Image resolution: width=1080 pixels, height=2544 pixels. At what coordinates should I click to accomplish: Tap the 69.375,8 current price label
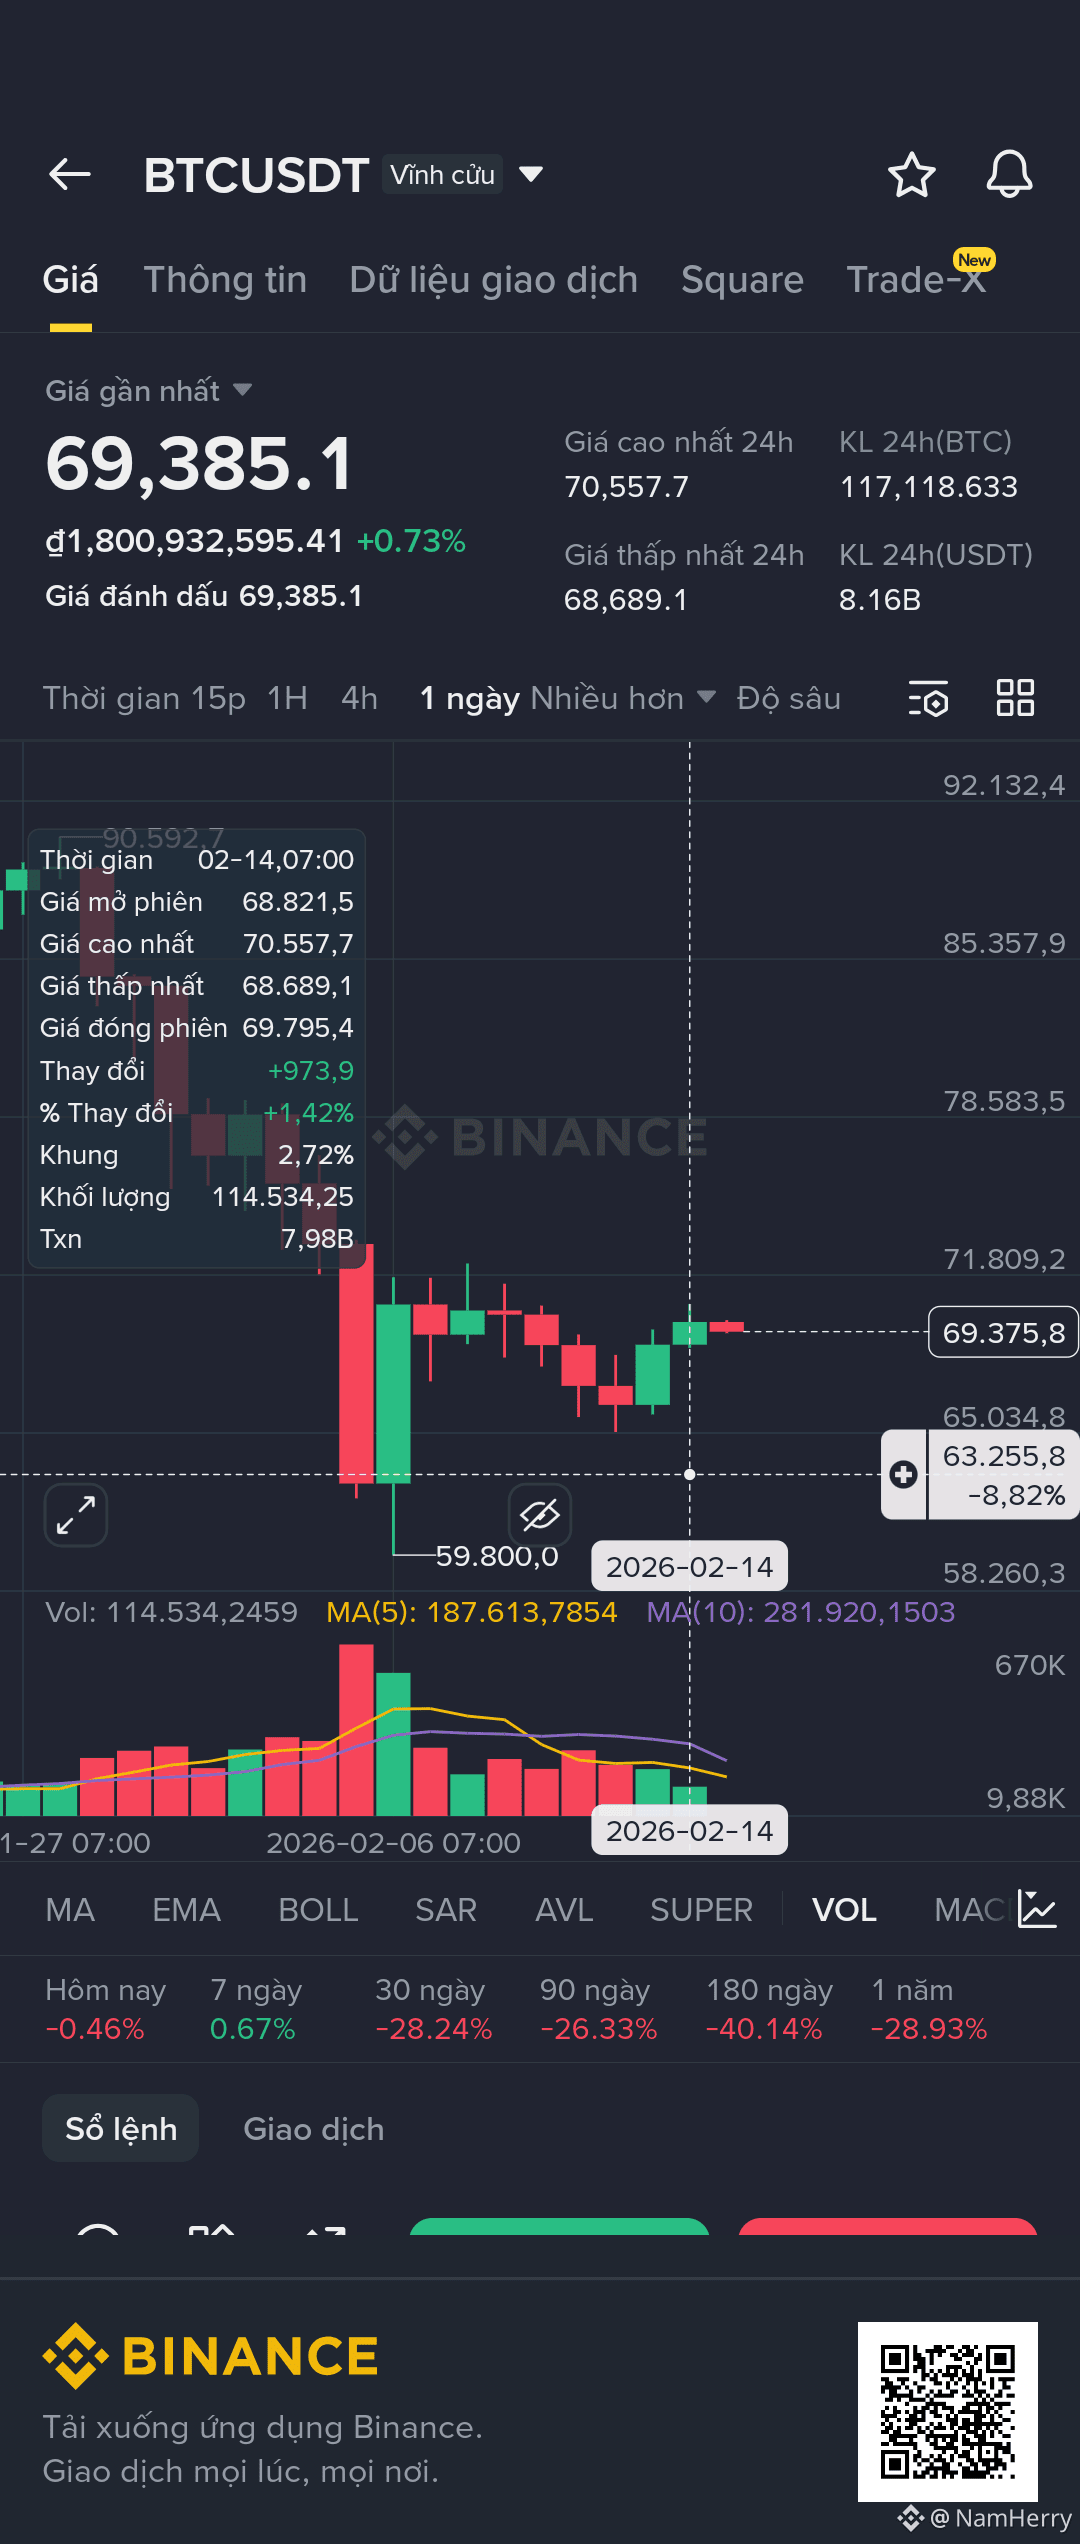pos(1003,1333)
